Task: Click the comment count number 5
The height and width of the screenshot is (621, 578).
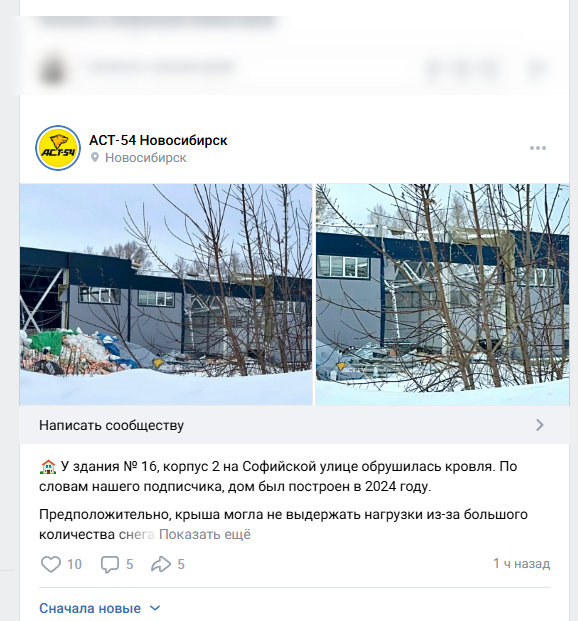Action: click(130, 564)
